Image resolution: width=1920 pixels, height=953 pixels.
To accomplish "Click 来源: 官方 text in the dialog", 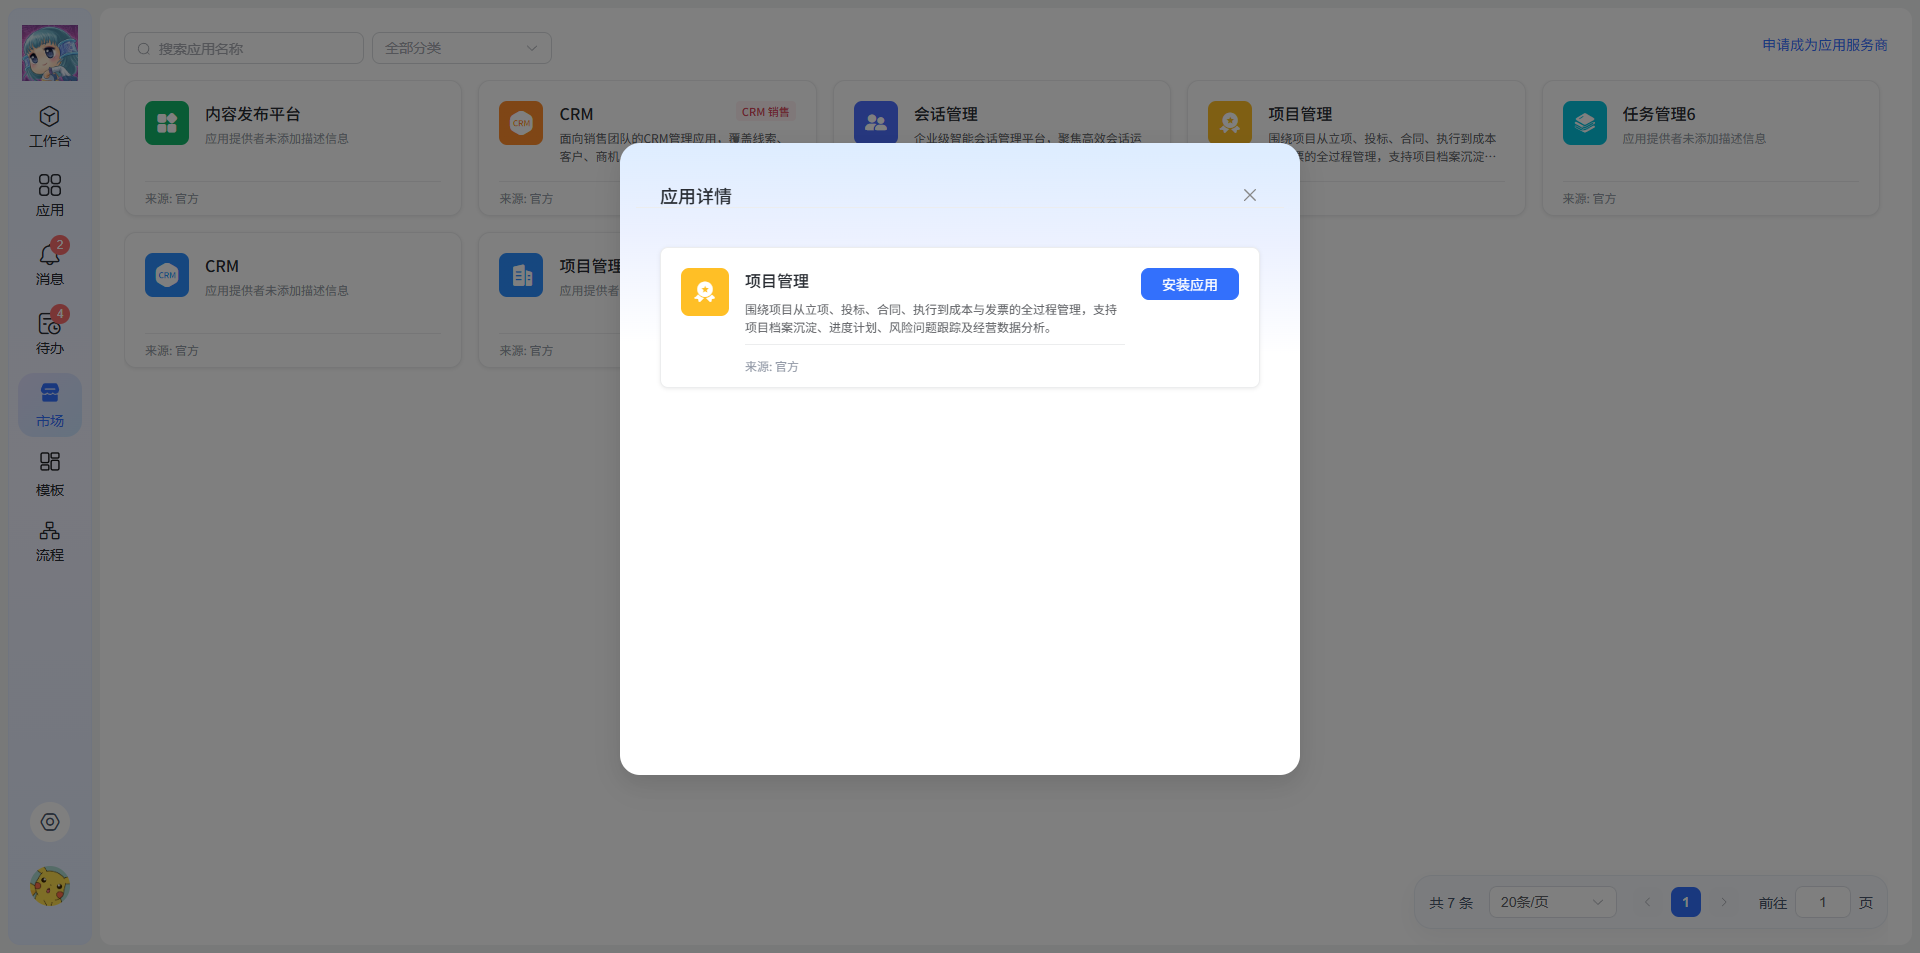I will 772,367.
